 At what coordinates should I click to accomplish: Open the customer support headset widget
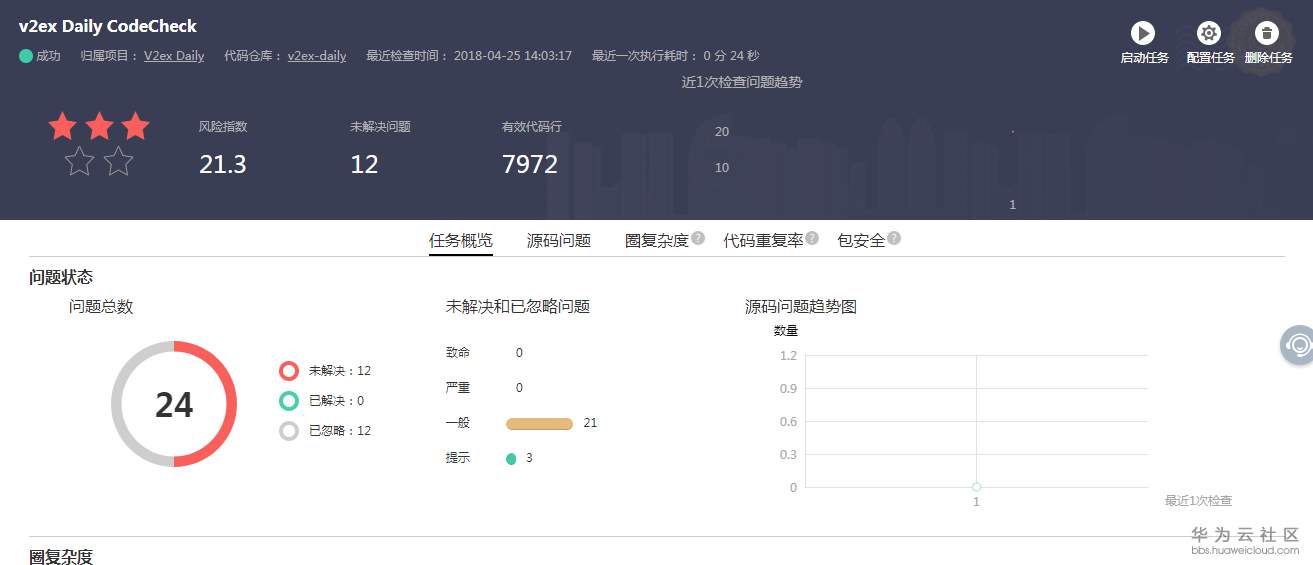pyautogui.click(x=1298, y=345)
